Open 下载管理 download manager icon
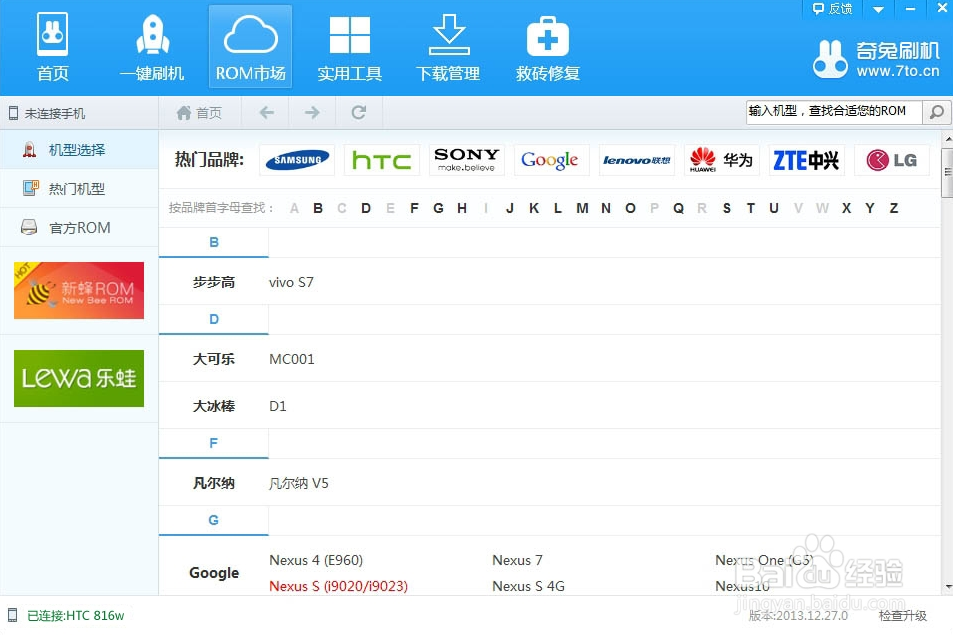Image resolution: width=953 pixels, height=635 pixels. click(x=448, y=47)
